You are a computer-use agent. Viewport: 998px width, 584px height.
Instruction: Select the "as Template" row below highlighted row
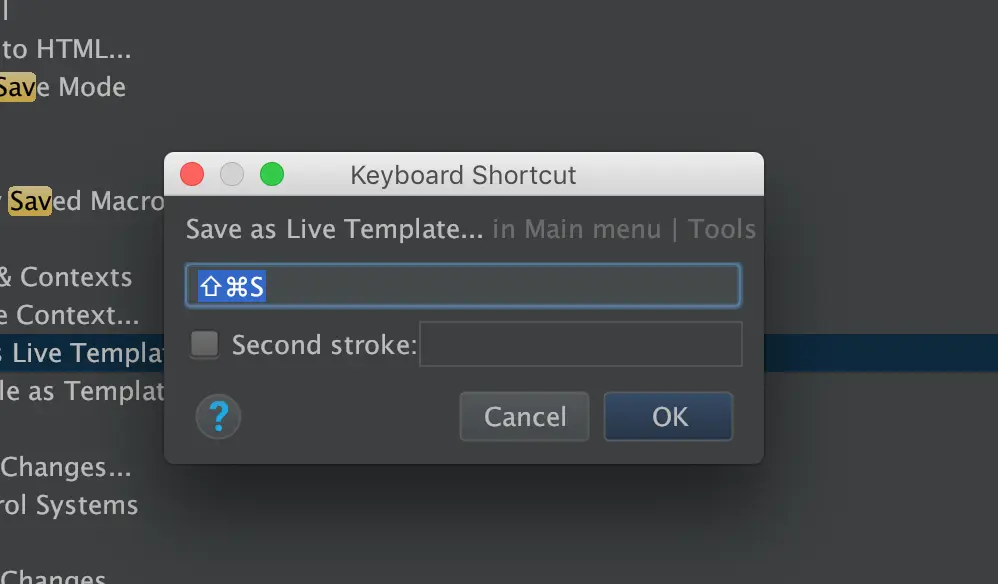[82, 391]
